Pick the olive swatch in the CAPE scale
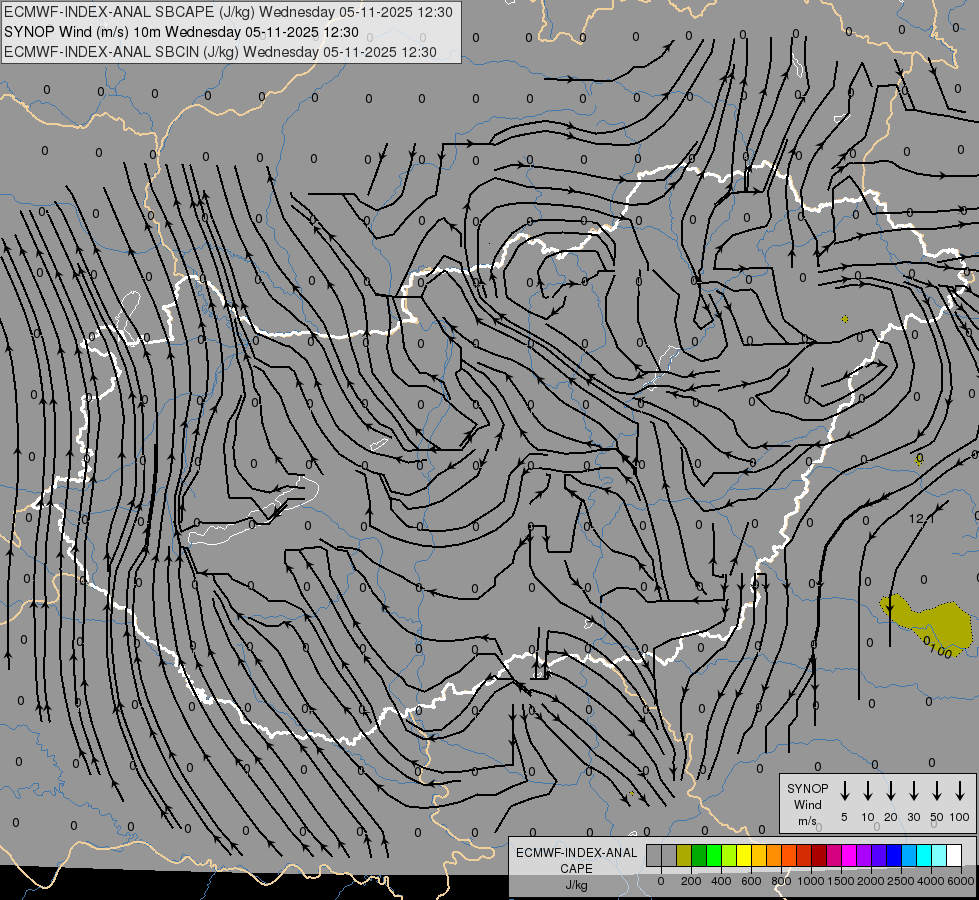Viewport: 979px width, 900px height. [x=684, y=855]
